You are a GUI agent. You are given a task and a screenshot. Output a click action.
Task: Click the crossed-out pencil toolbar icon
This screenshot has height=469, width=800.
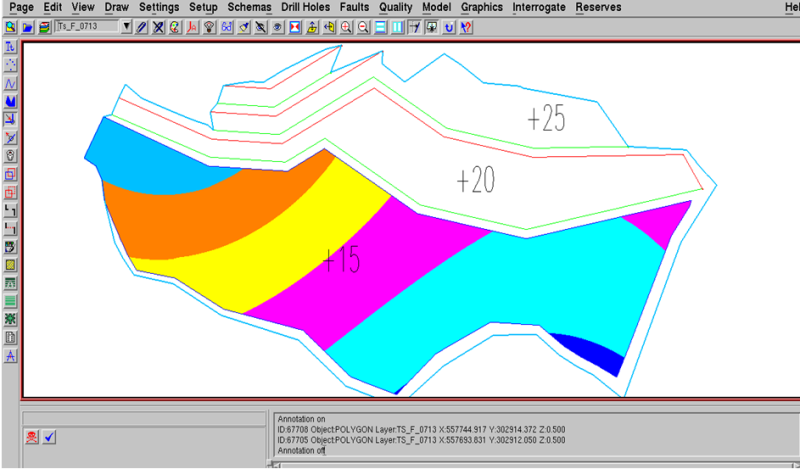tap(158, 27)
